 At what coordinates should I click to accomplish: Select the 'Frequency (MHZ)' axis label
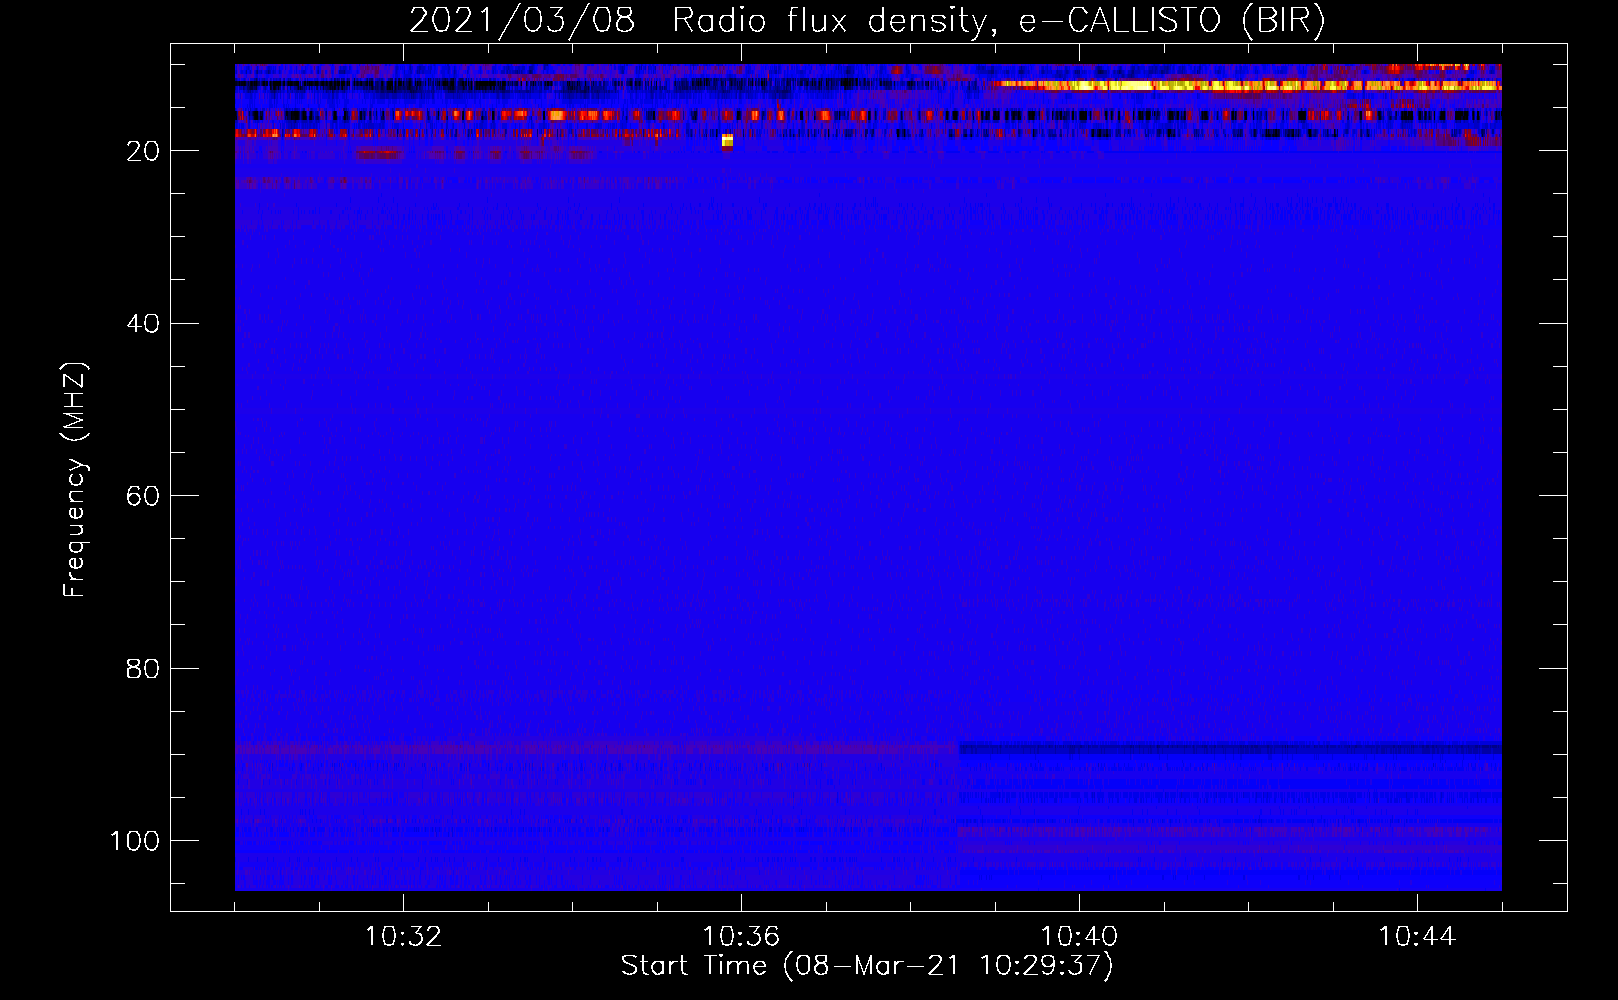pos(75,480)
